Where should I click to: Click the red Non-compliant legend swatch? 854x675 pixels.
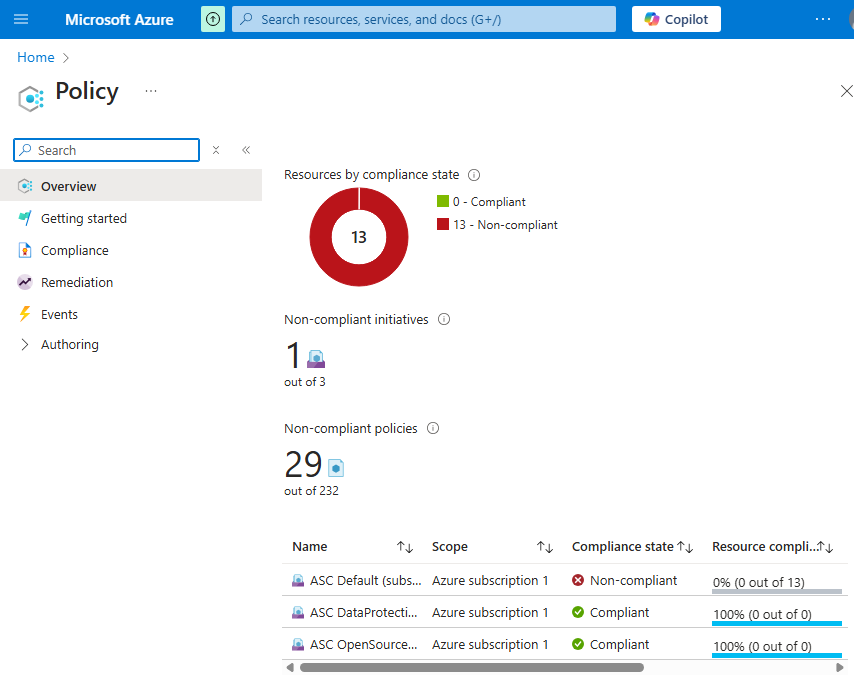click(443, 224)
